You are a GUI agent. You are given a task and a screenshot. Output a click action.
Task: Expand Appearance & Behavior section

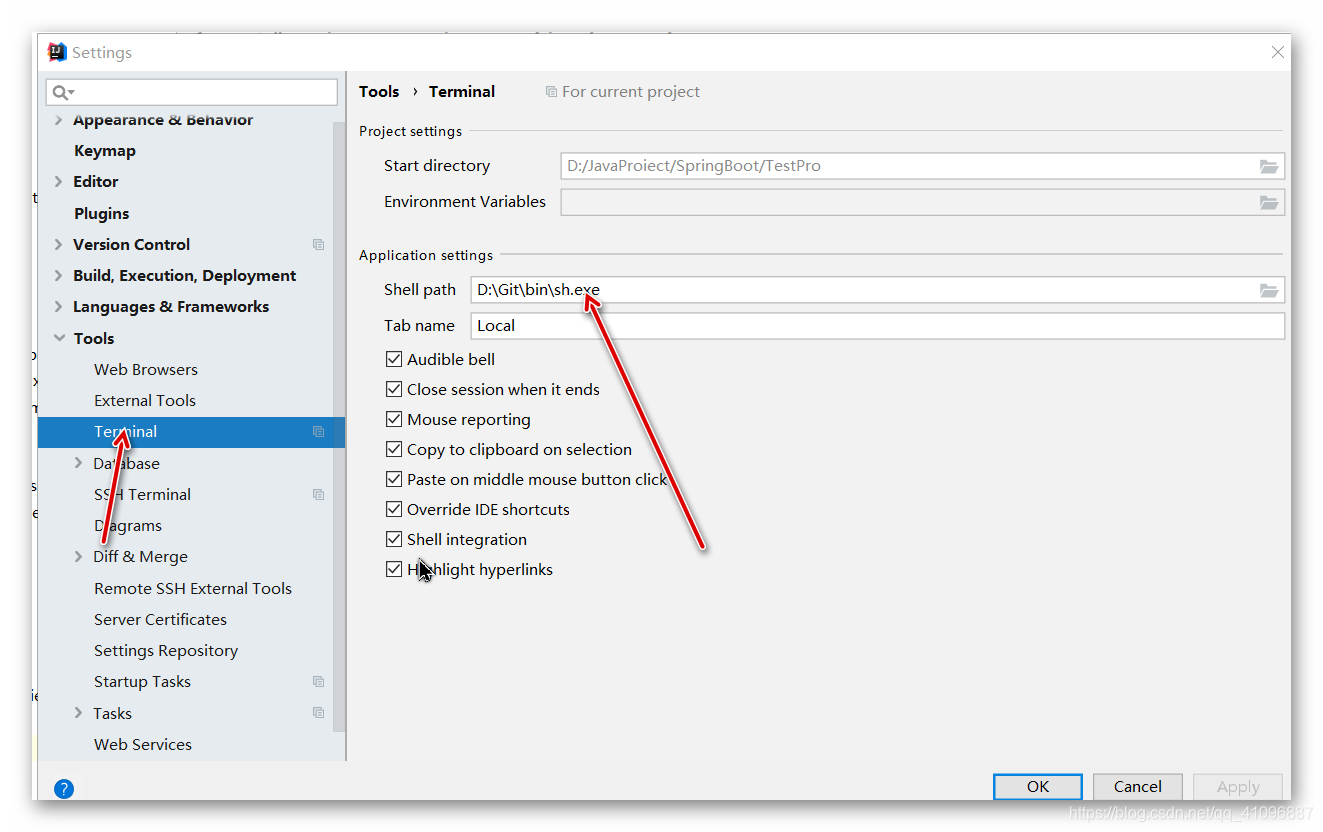coord(58,120)
